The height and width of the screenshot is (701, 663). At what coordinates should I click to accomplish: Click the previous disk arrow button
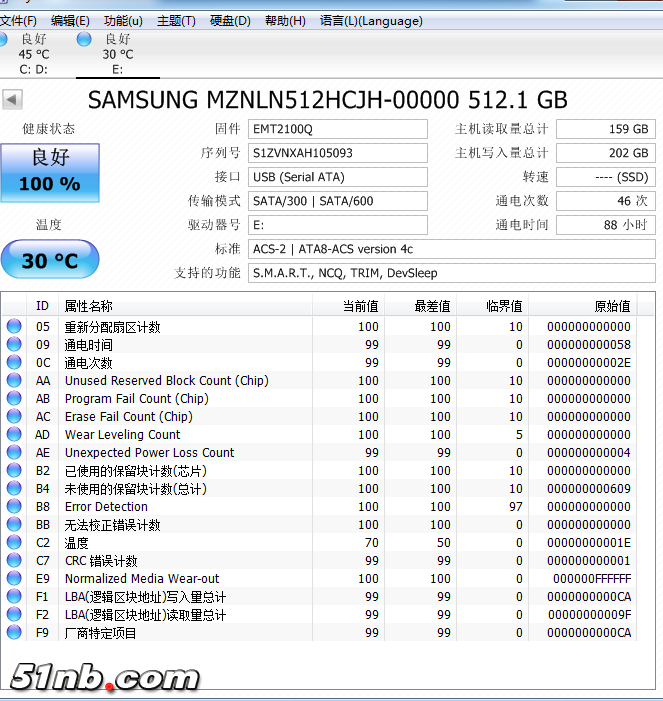click(x=12, y=100)
